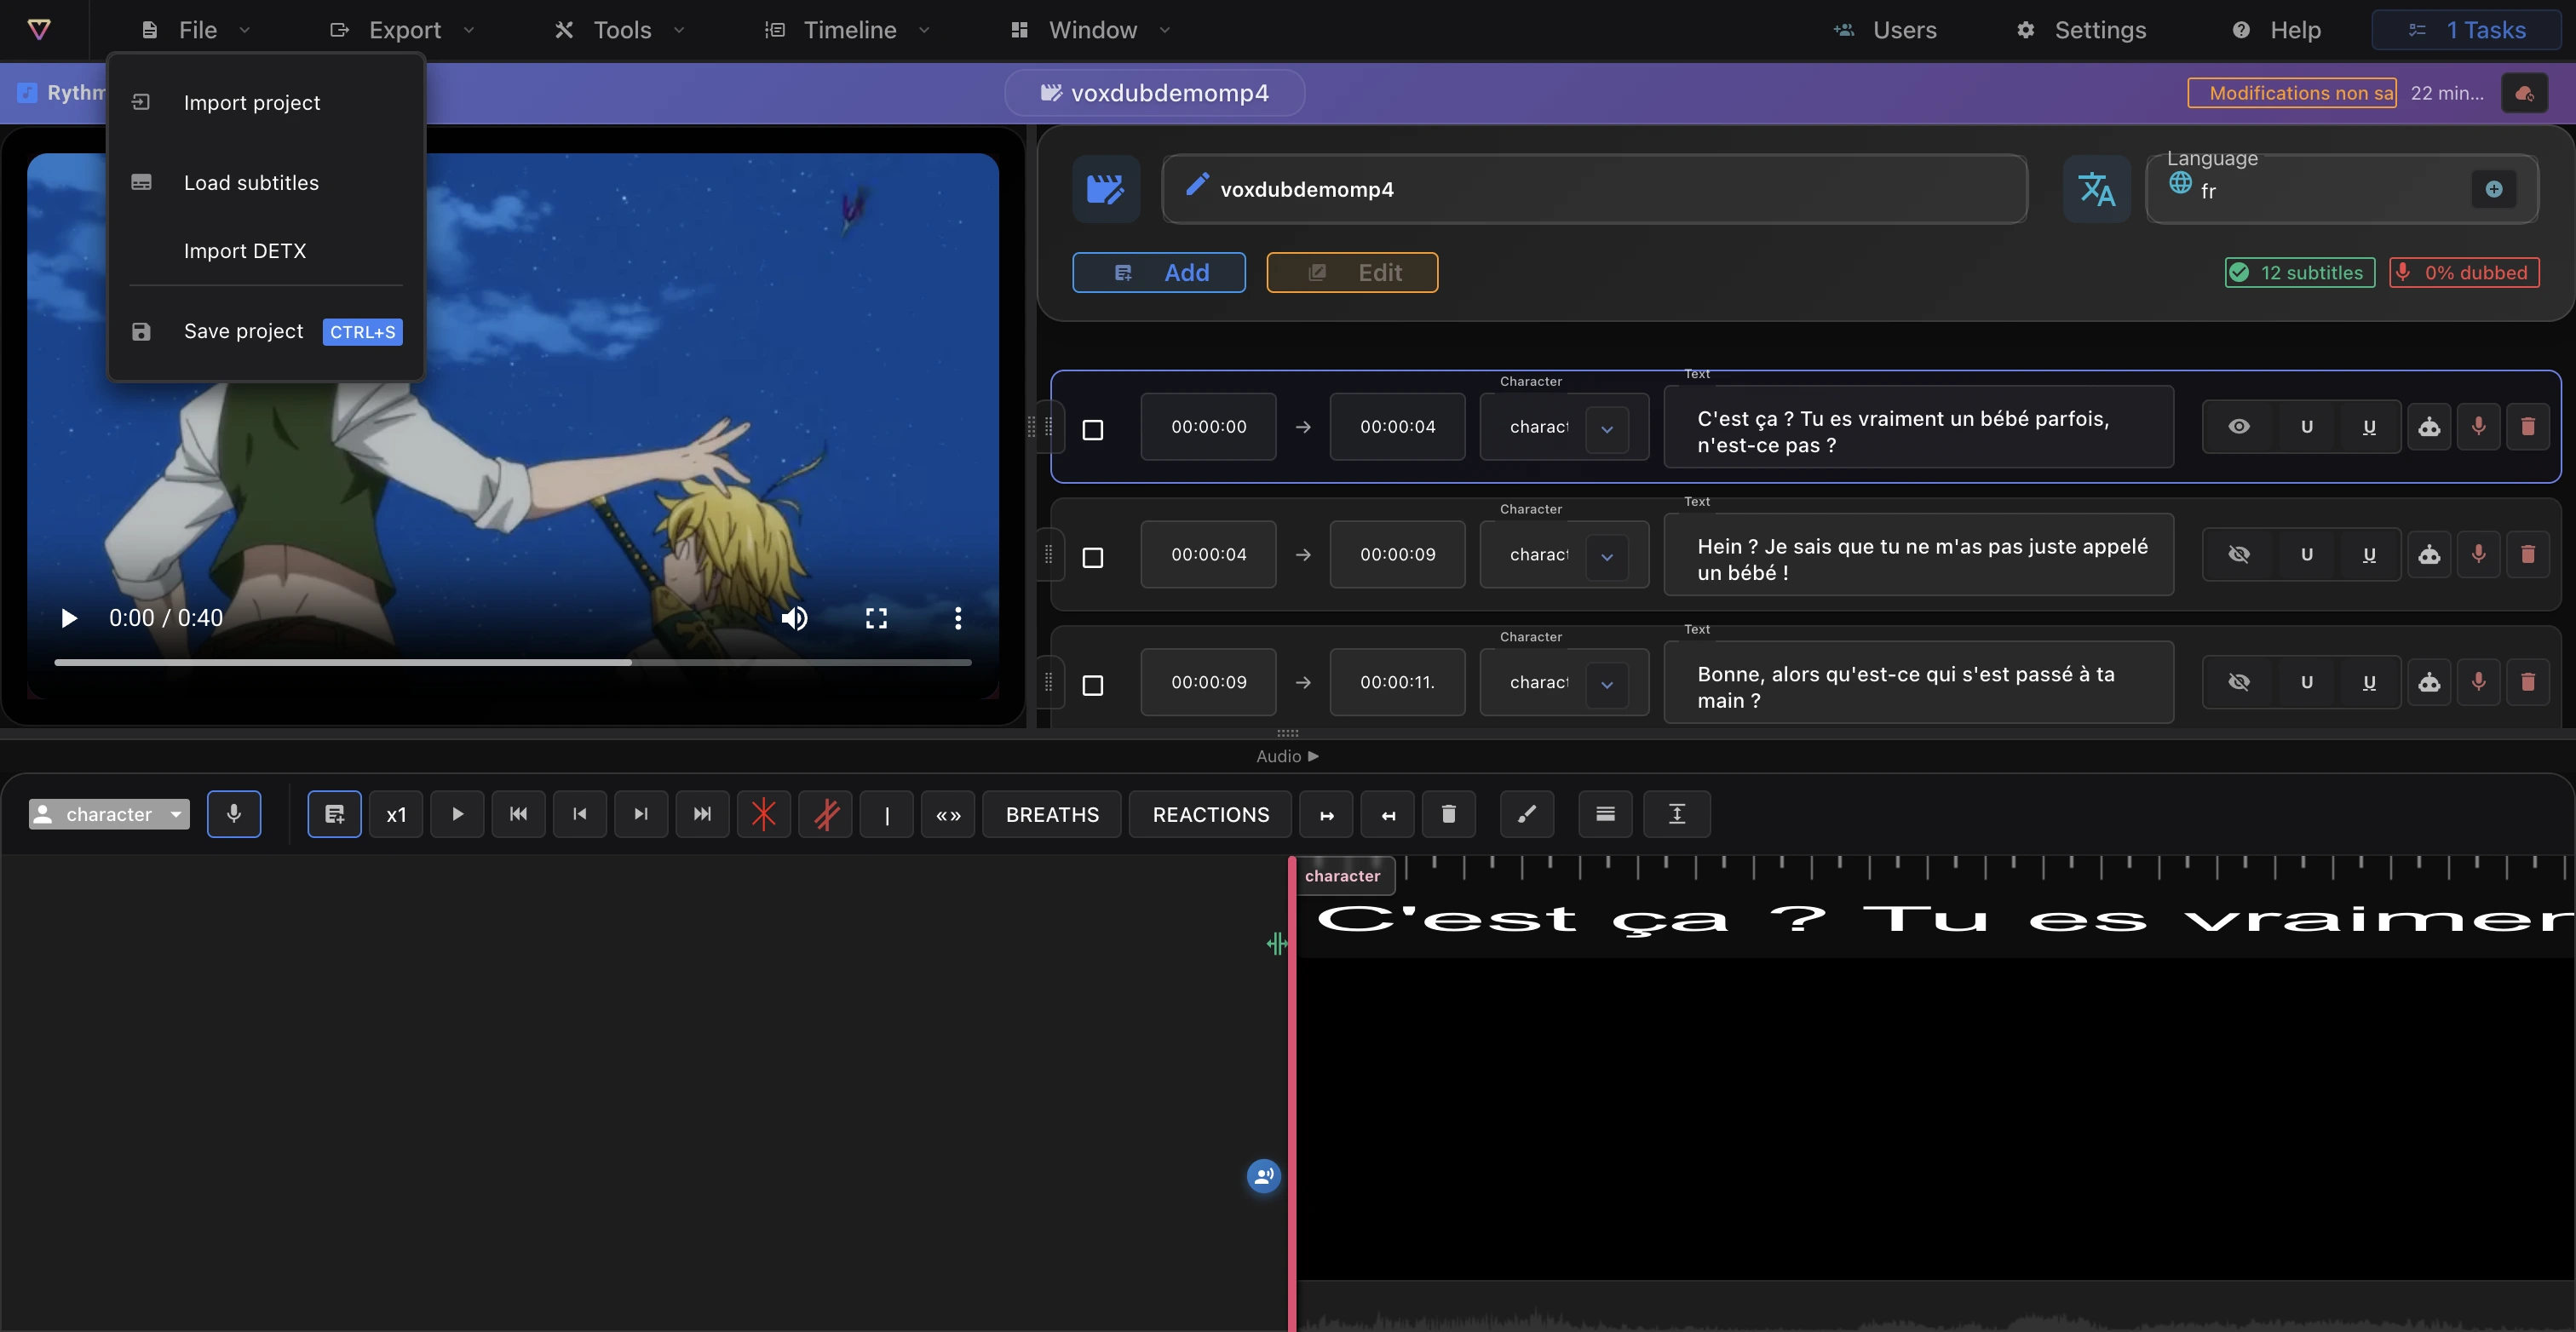Image resolution: width=2576 pixels, height=1332 pixels.
Task: Tick the checkbox for the 00:00:09 subtitle
Action: click(1093, 686)
